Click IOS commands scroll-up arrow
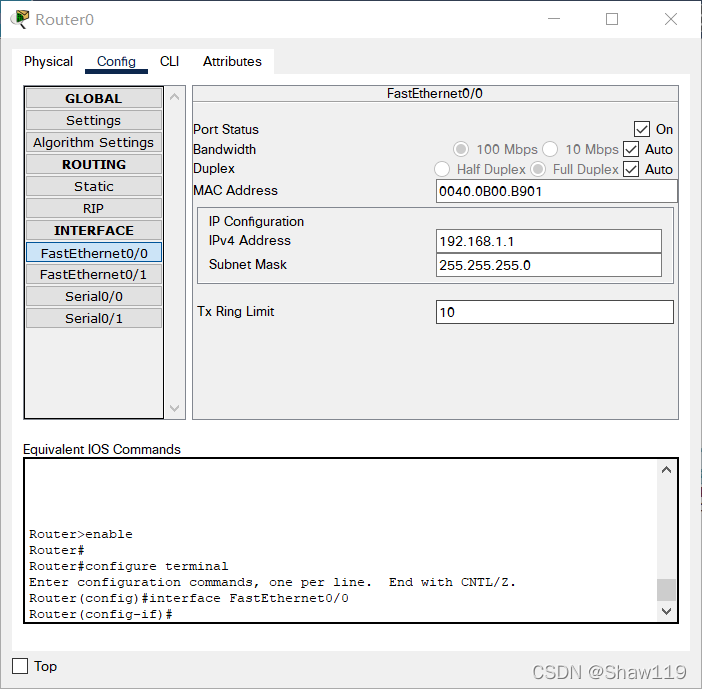This screenshot has width=702, height=689. tap(666, 470)
